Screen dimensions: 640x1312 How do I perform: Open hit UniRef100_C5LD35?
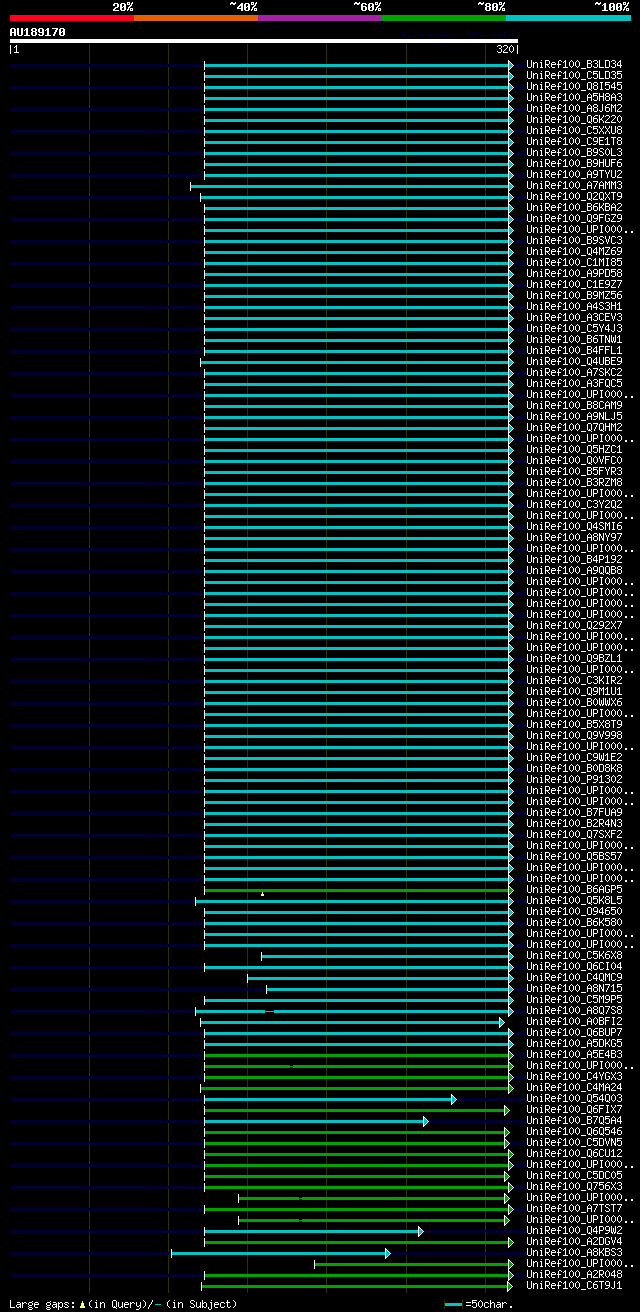[x=574, y=76]
